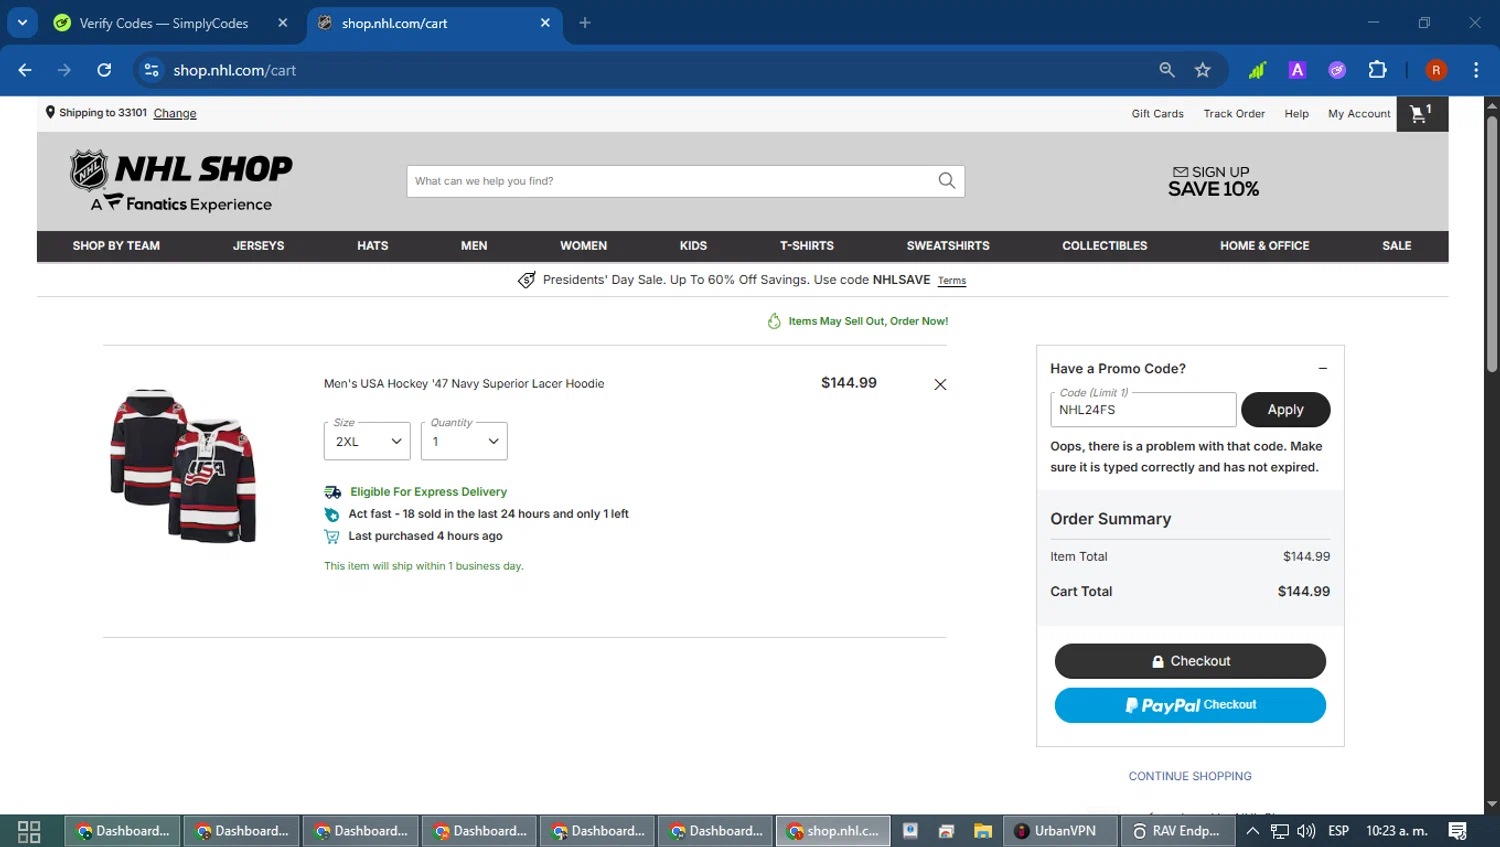Change the shipping zip code
The width and height of the screenshot is (1500, 847).
(x=175, y=113)
